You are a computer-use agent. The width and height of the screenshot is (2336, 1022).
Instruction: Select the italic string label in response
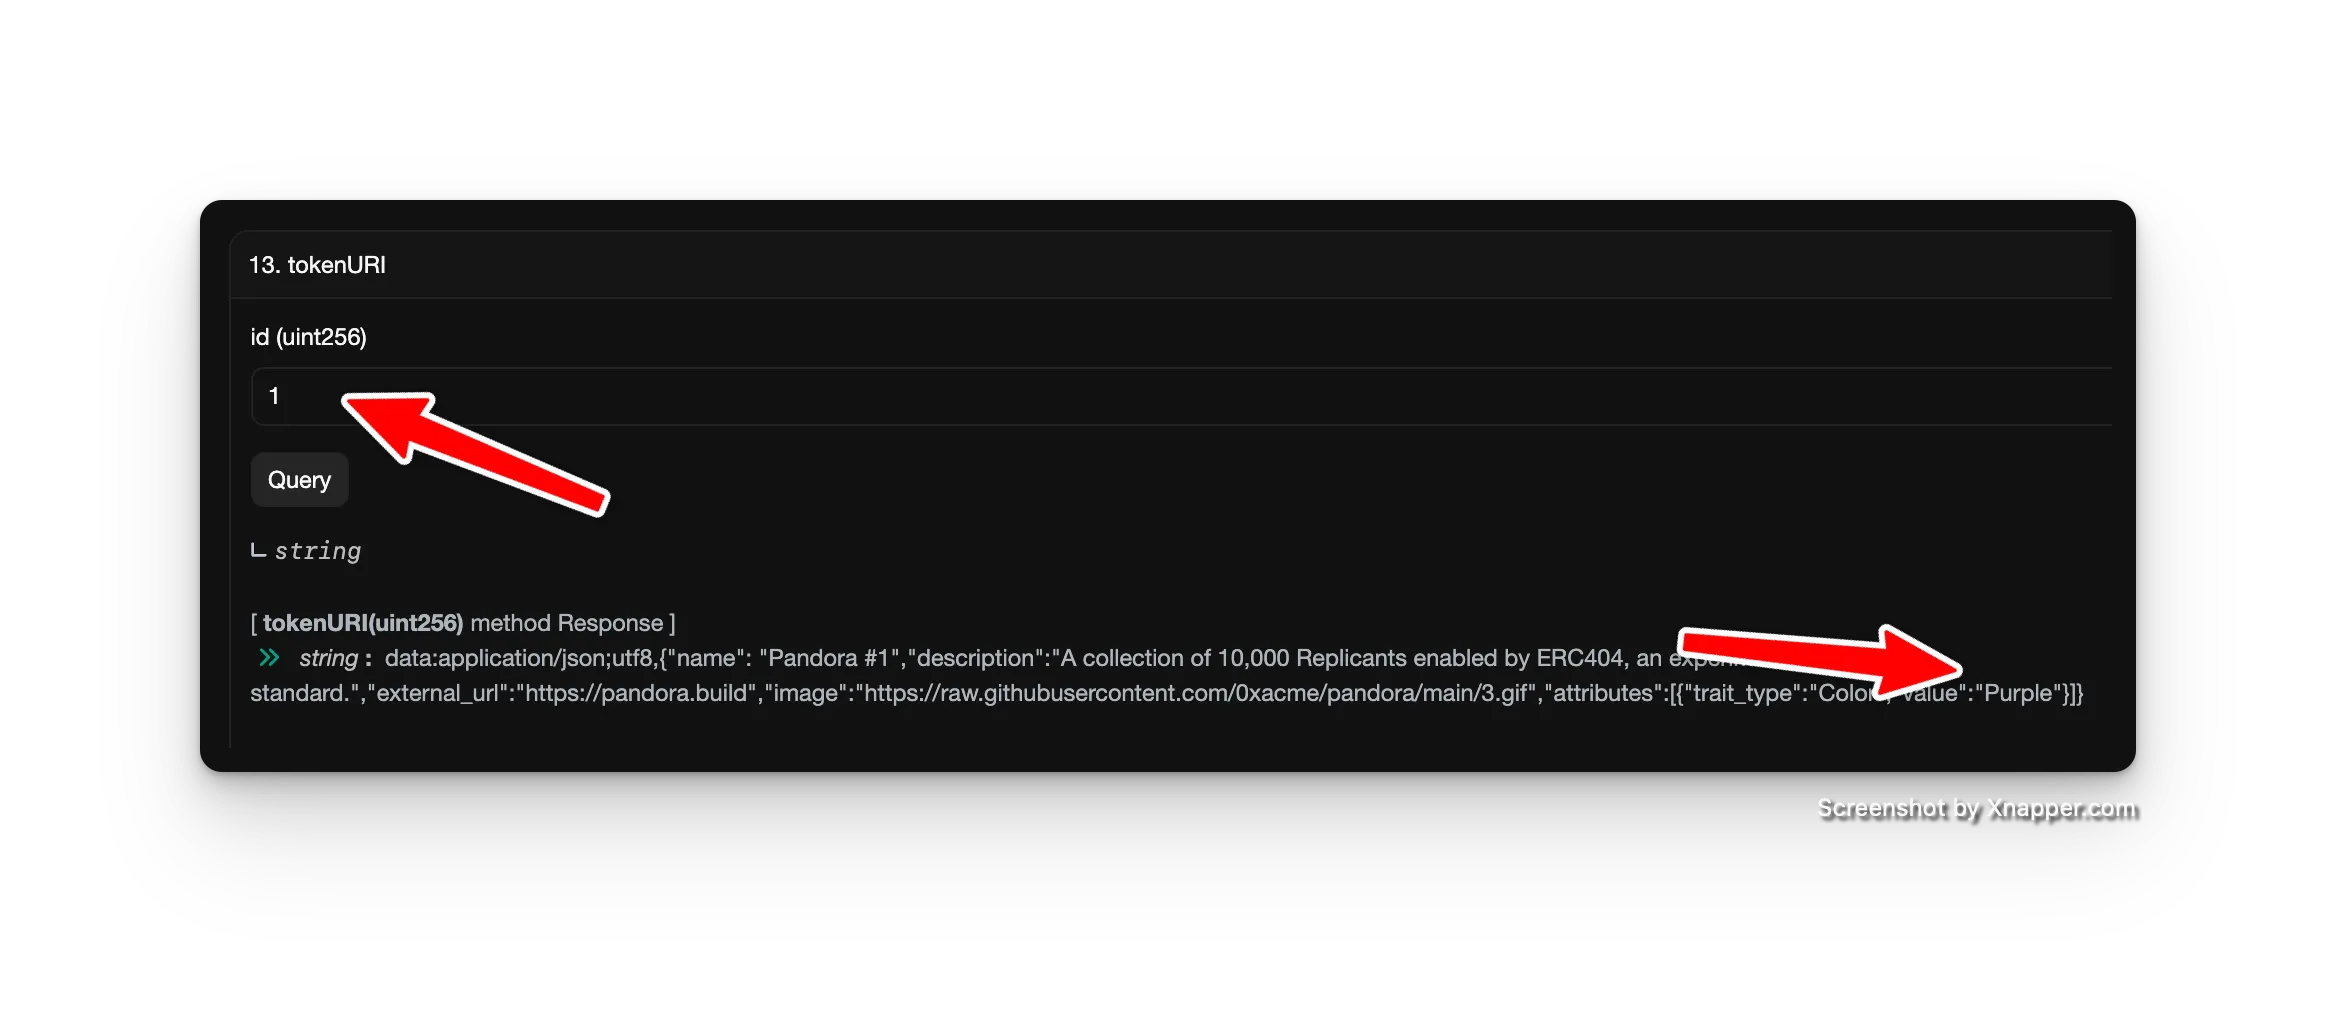(328, 658)
